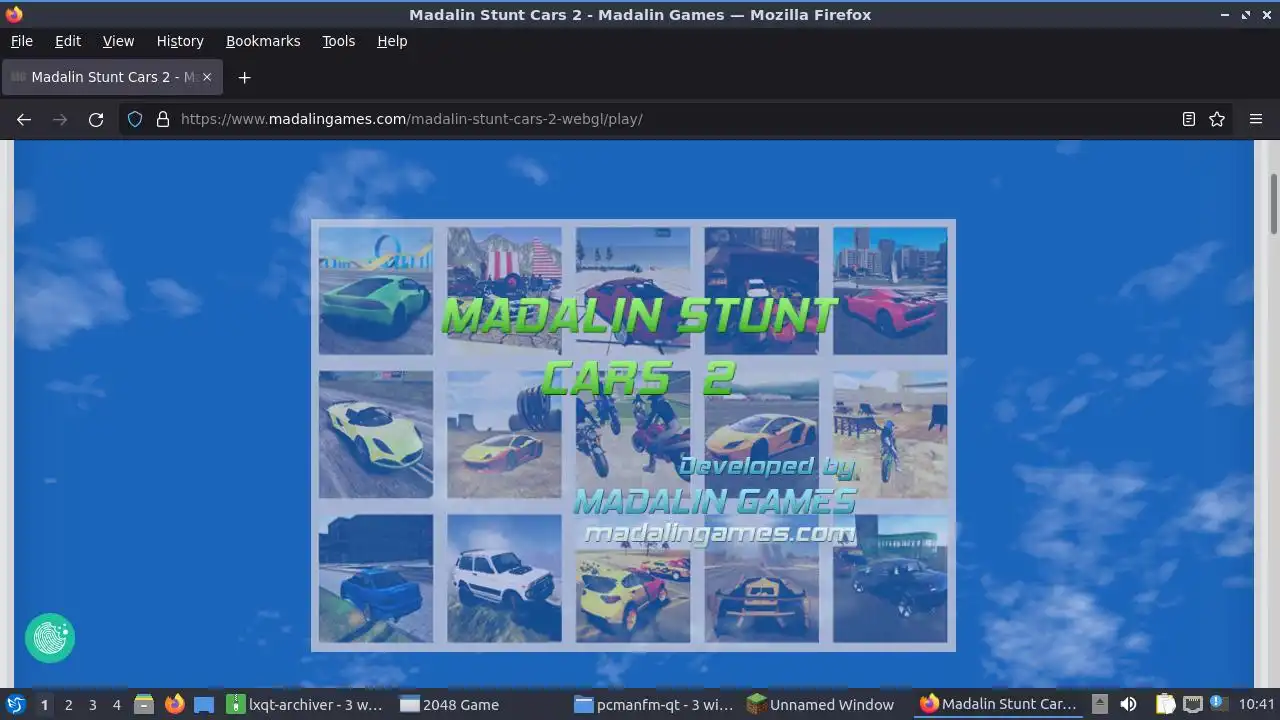Click the page vertical scrollbar thumb
Viewport: 1280px width, 720px height.
[x=1273, y=204]
